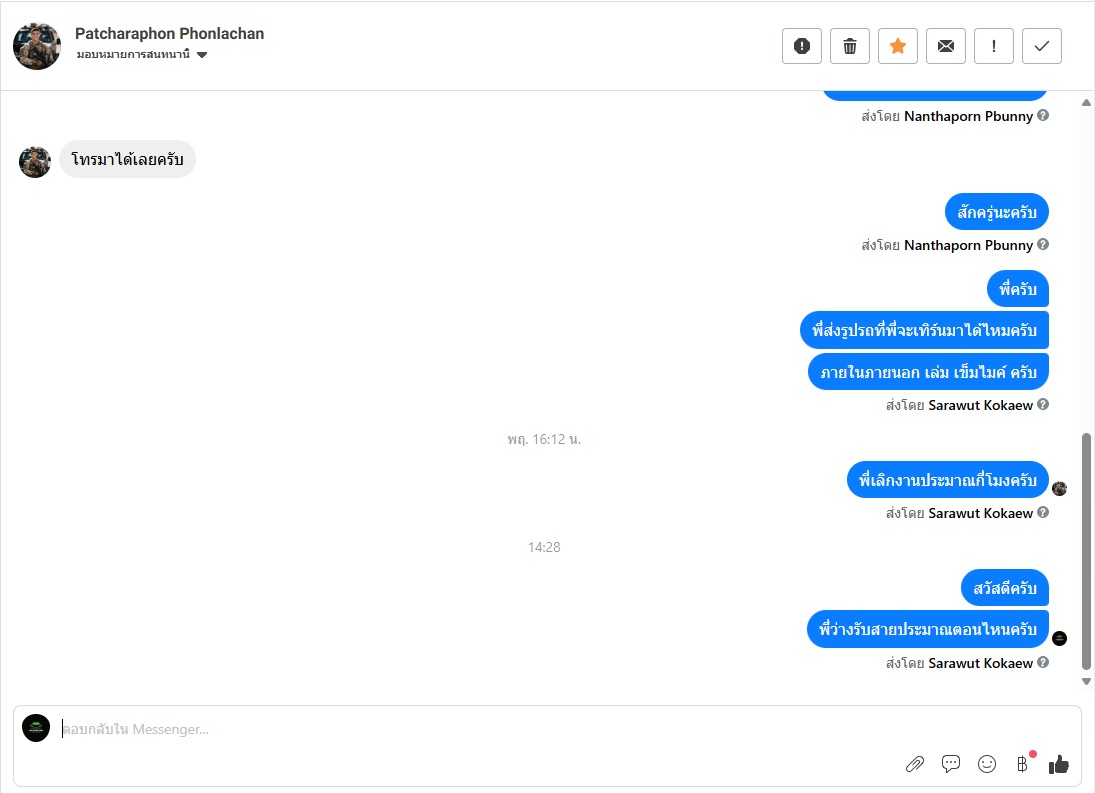Image resolution: width=1095 pixels, height=793 pixels.
Task: Open saved replies speech bubble icon
Action: [x=951, y=764]
